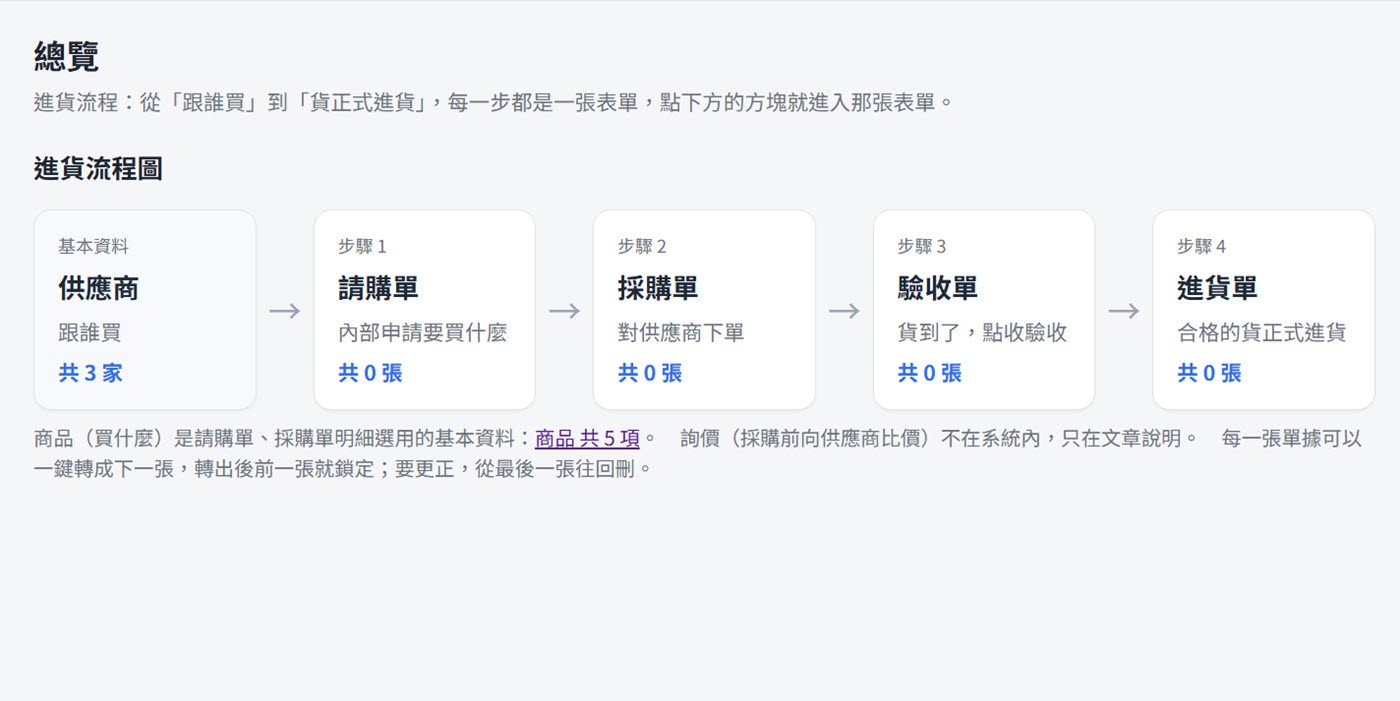The image size is (1400, 701).
Task: Open the 進貨單 step 4 card
Action: [1264, 310]
